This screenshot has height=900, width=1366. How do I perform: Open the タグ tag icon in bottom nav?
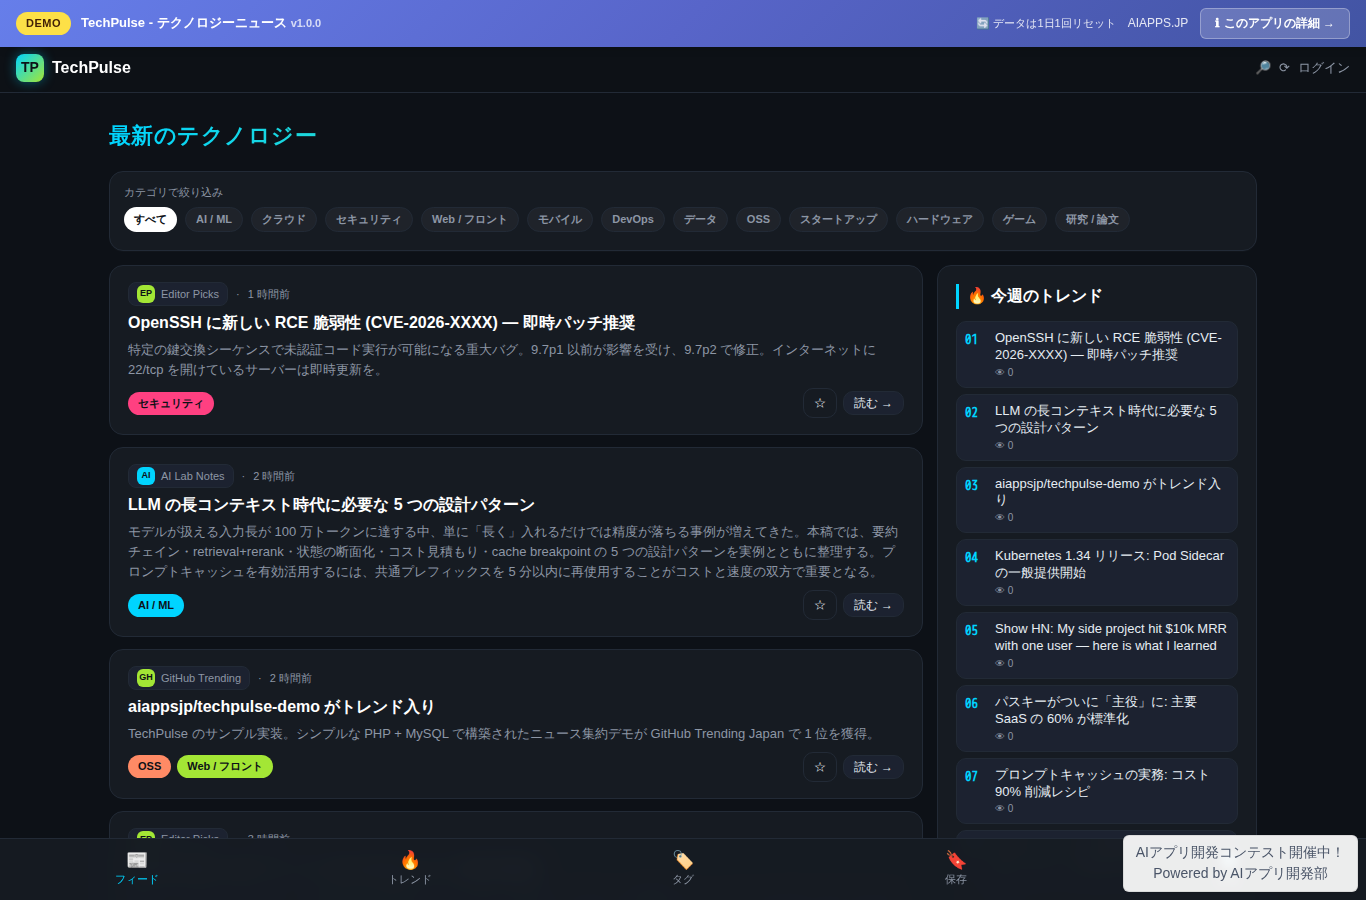(683, 860)
